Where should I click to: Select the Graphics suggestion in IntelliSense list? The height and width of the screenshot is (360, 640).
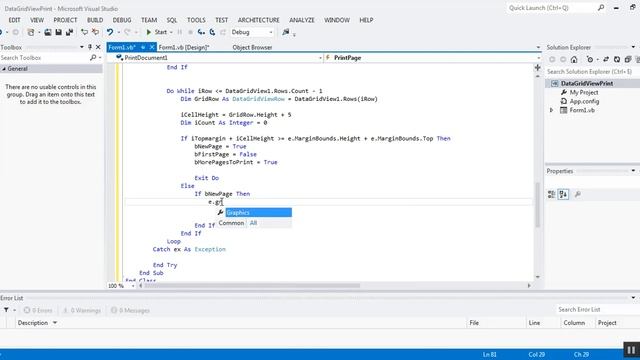(x=258, y=212)
